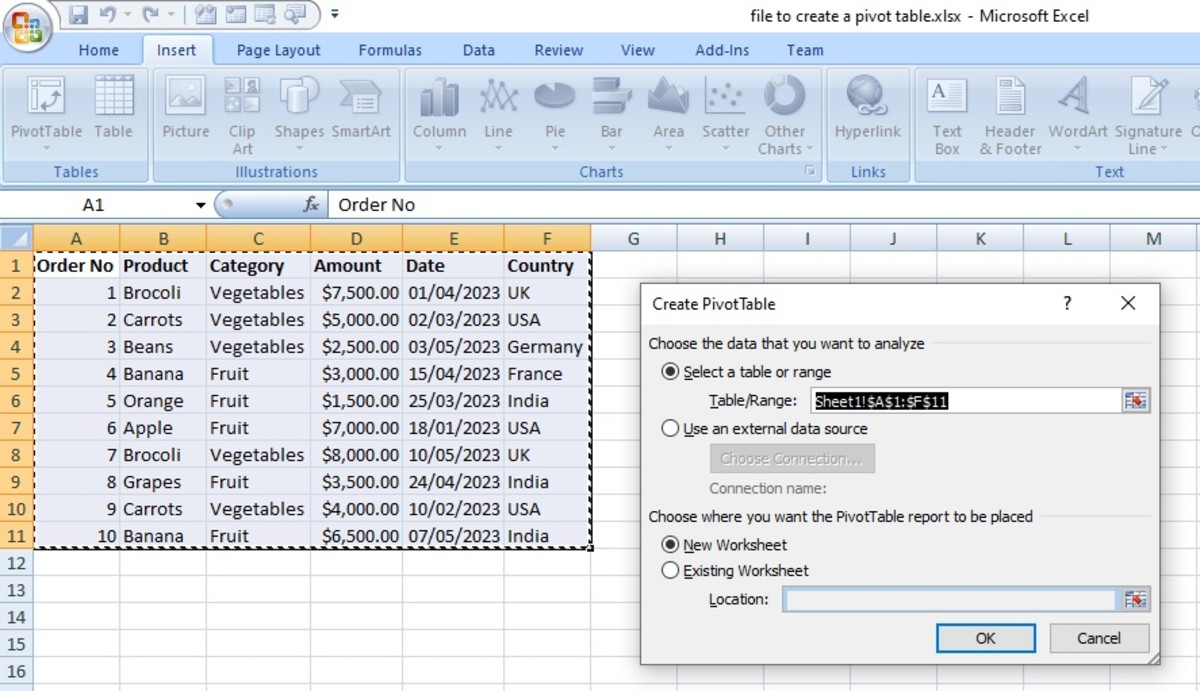
Task: Select the 'Select a table or range' option
Action: tap(671, 372)
